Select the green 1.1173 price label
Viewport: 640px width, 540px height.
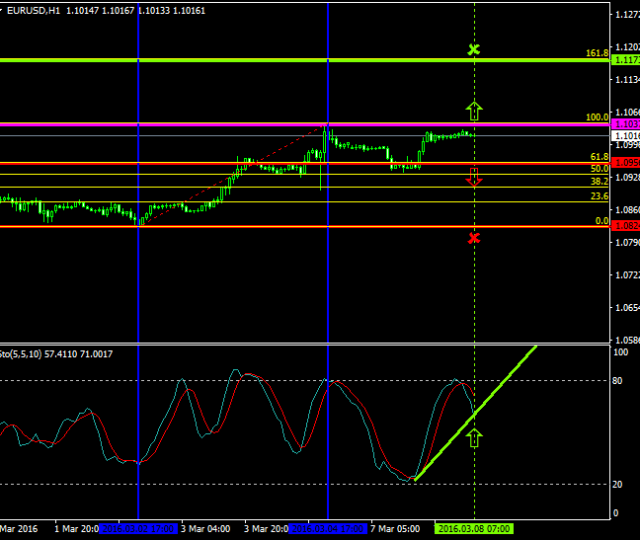pos(626,61)
